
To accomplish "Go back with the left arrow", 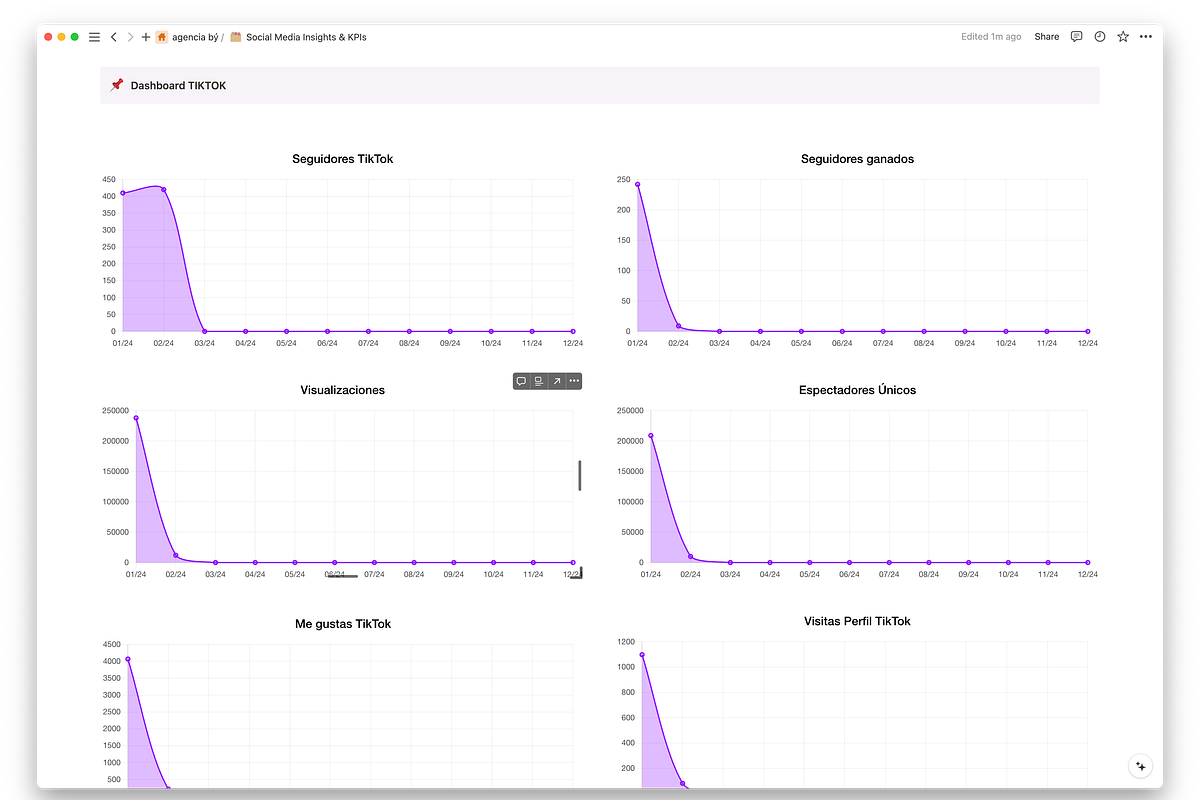I will tap(114, 37).
